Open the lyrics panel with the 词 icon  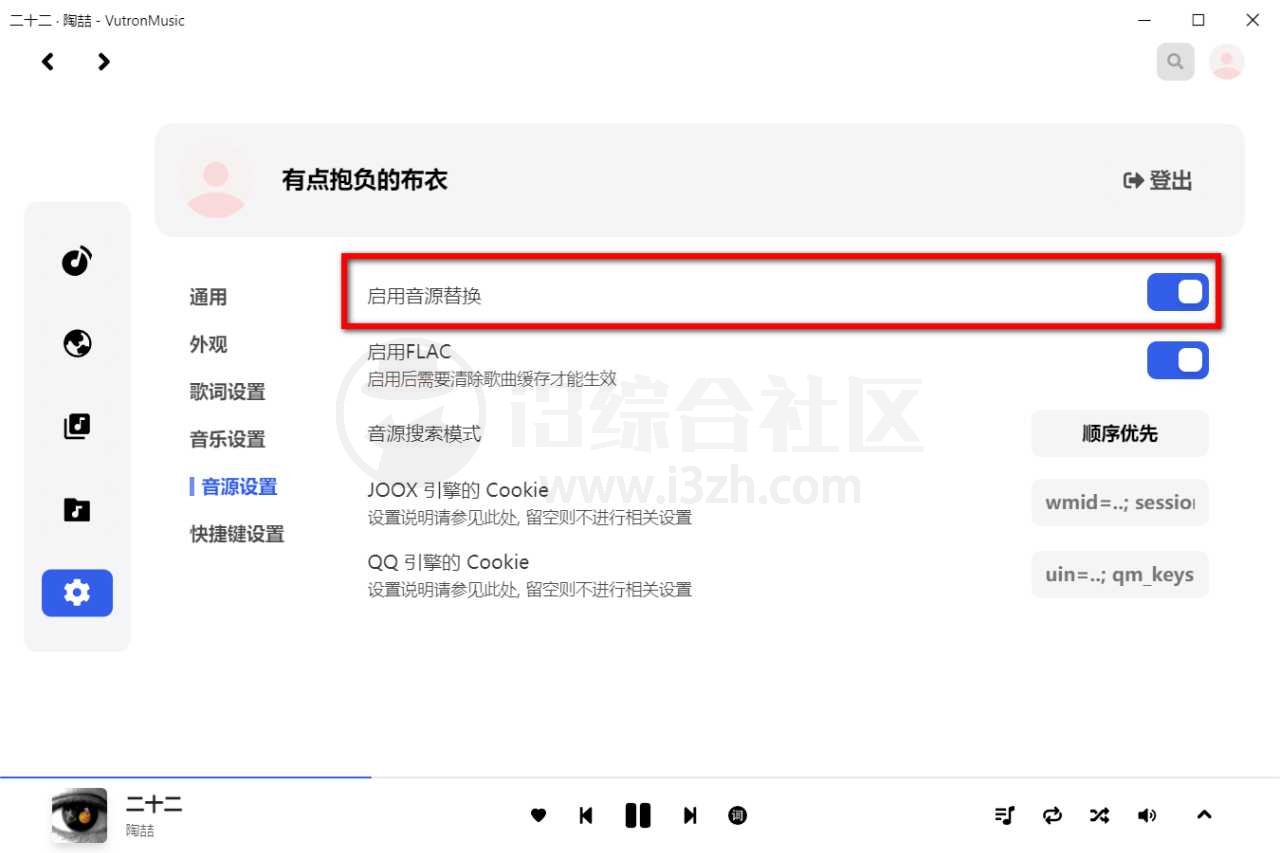tap(737, 815)
